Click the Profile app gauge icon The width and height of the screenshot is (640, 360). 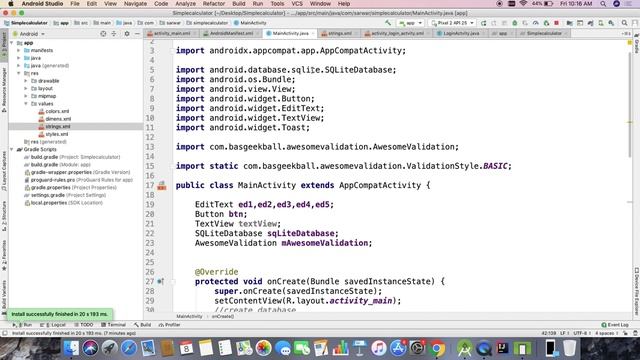pyautogui.click(x=535, y=23)
